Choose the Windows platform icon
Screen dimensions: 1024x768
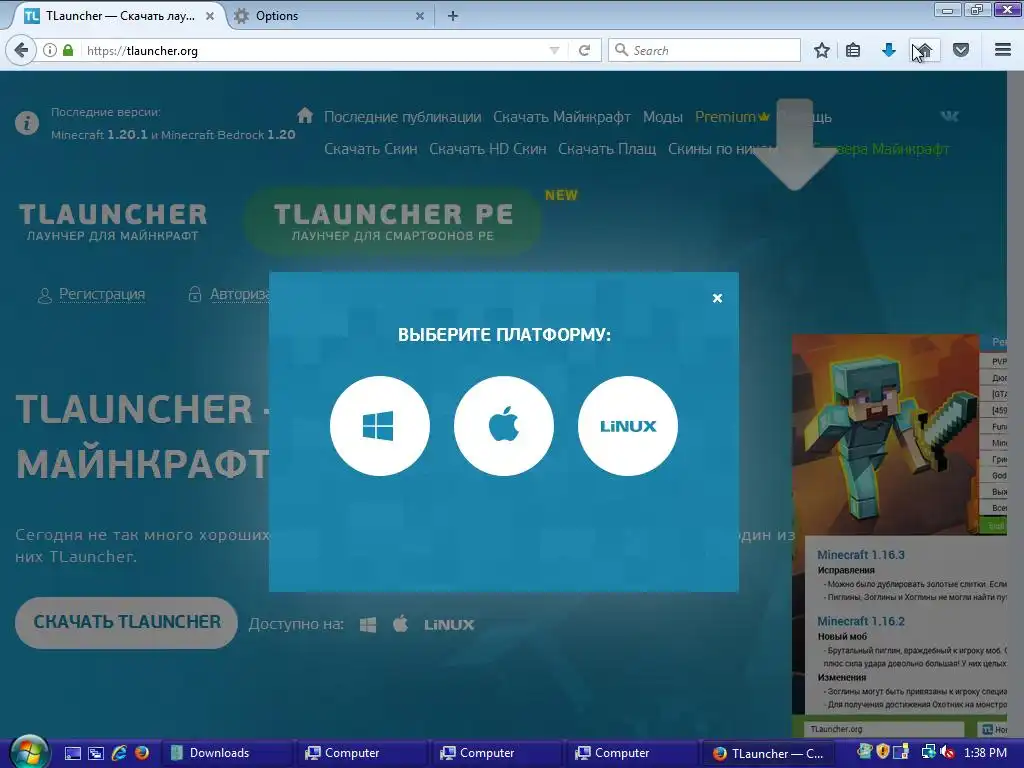[x=379, y=426]
